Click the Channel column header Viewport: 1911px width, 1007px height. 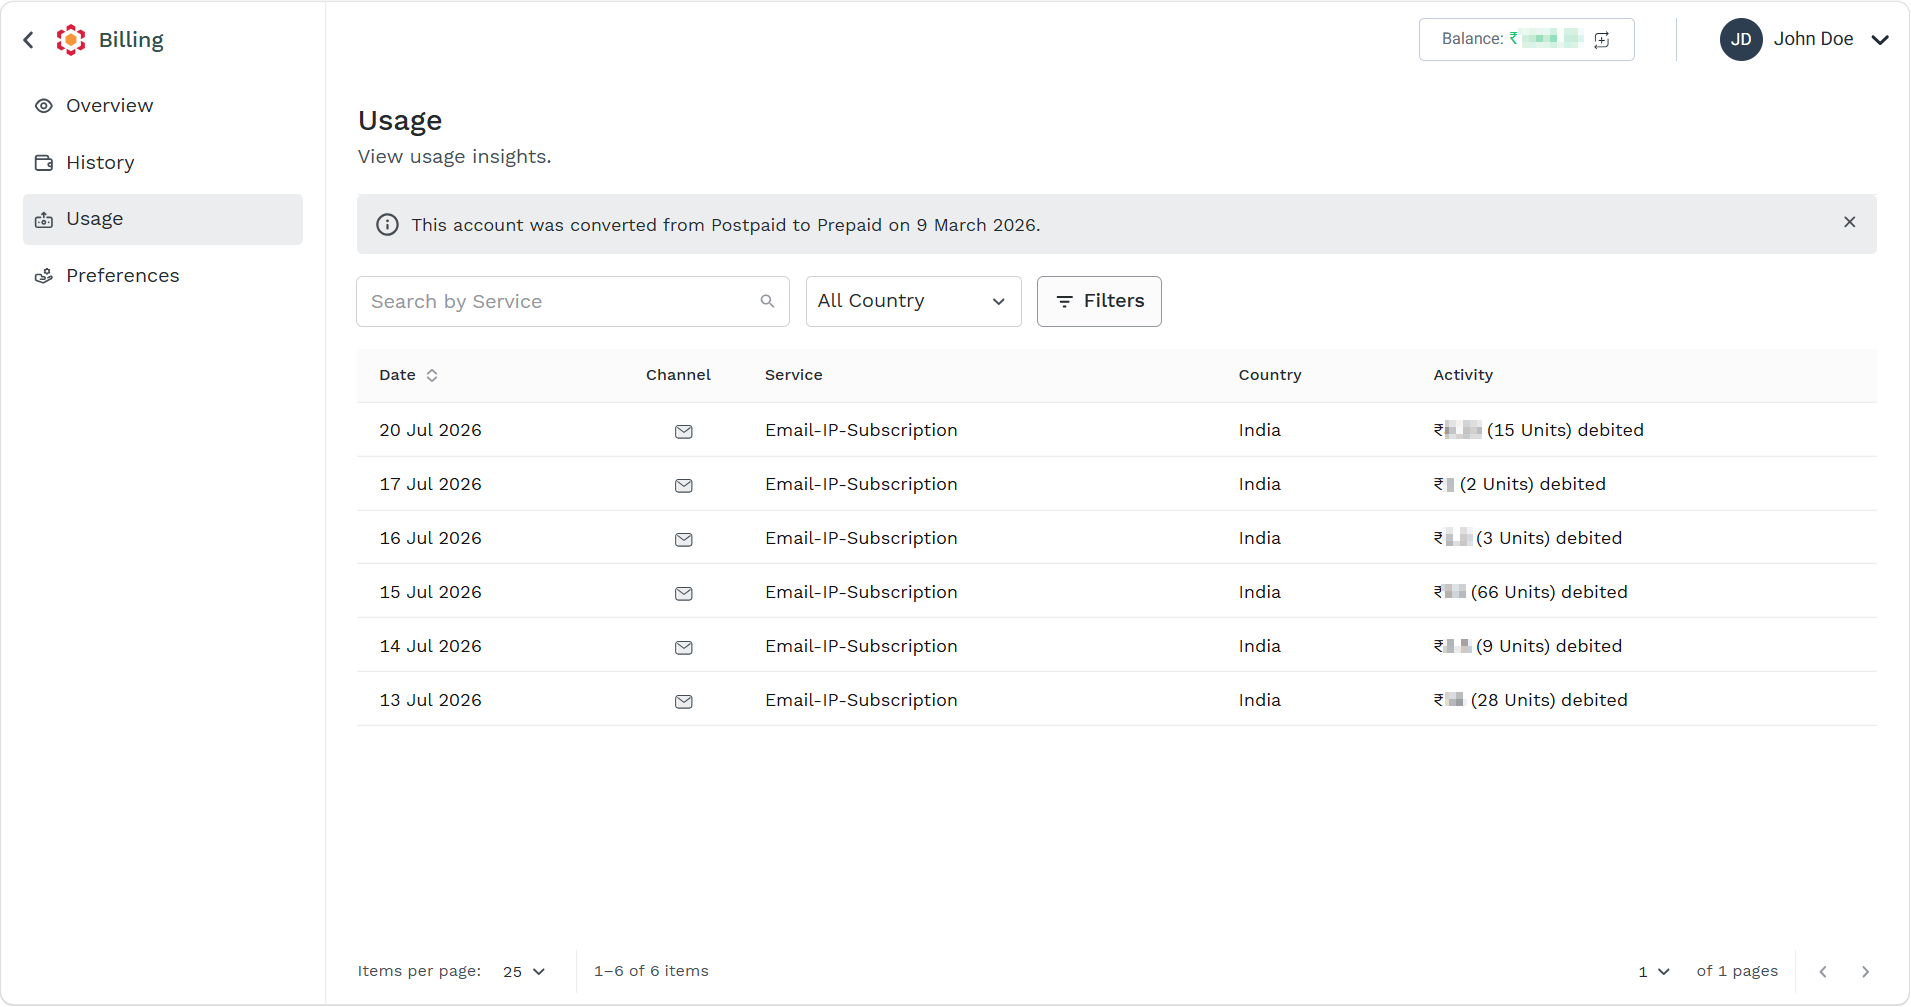point(678,375)
